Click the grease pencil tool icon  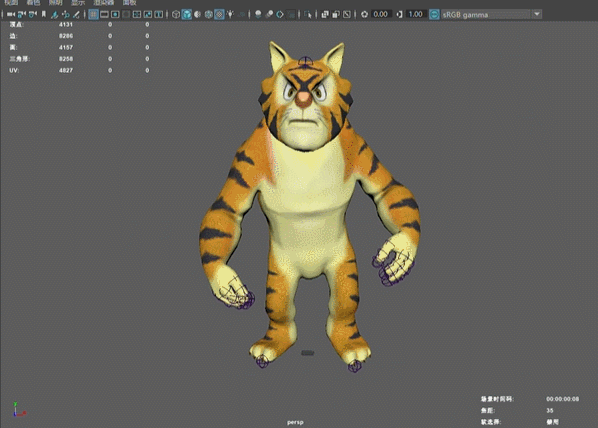click(x=76, y=14)
